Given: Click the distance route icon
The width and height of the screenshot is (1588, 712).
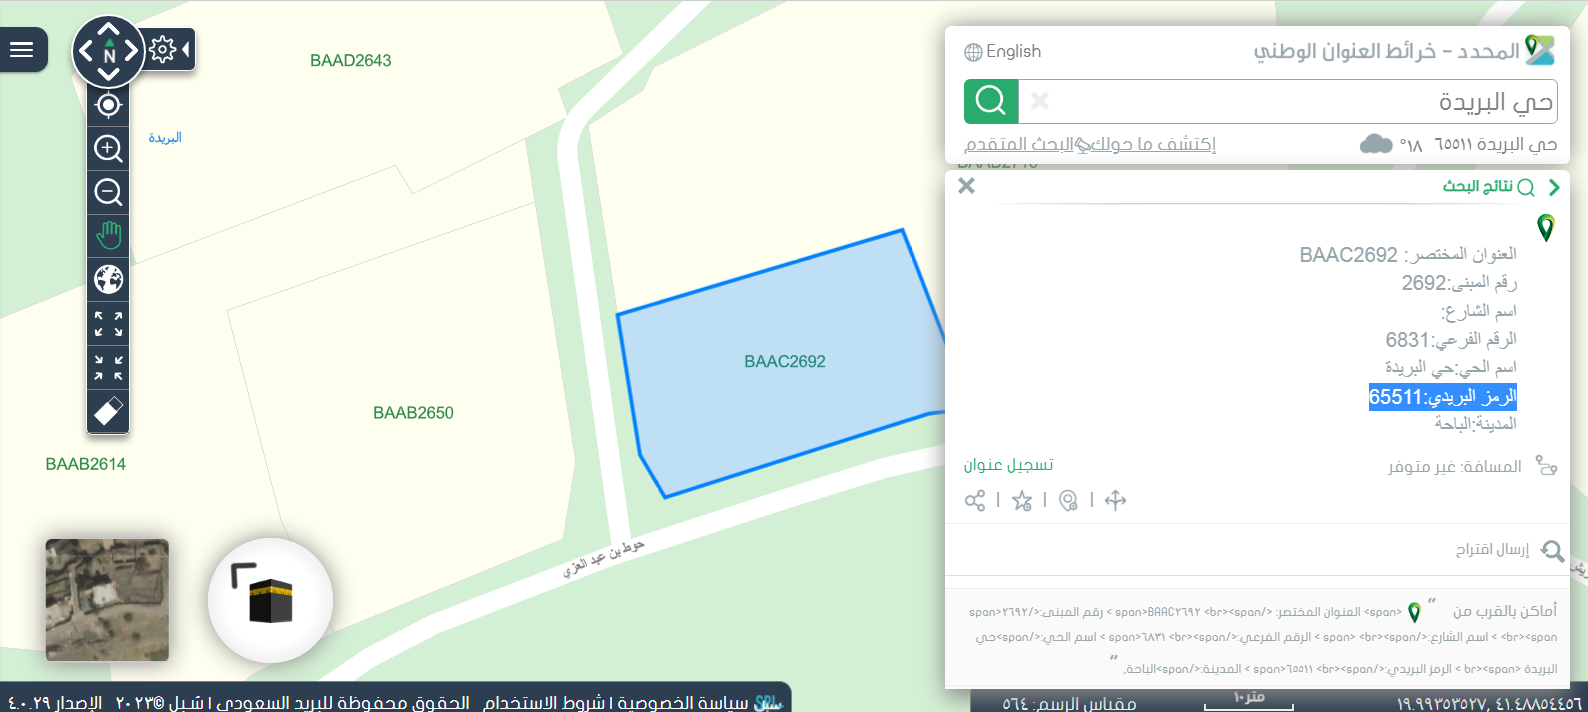Looking at the screenshot, I should click(1546, 466).
